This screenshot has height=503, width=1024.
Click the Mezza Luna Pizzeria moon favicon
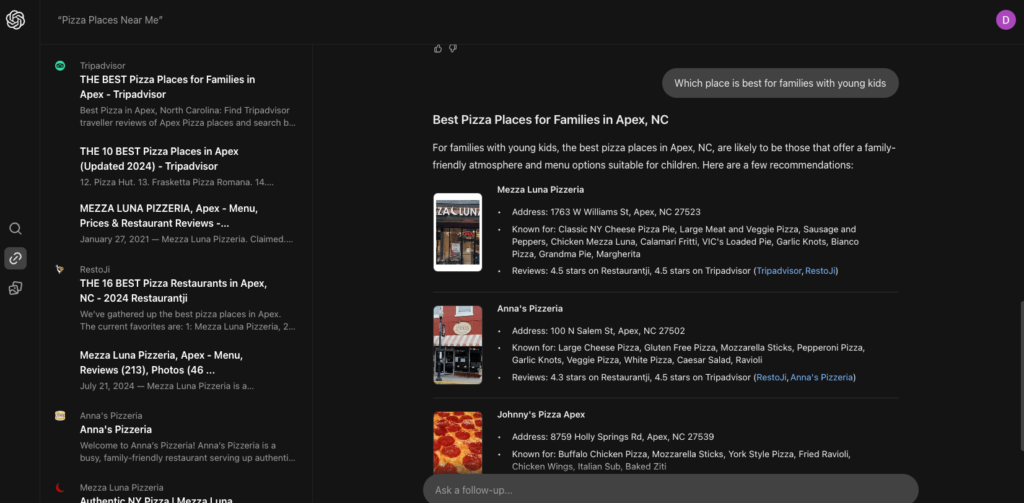(x=60, y=487)
